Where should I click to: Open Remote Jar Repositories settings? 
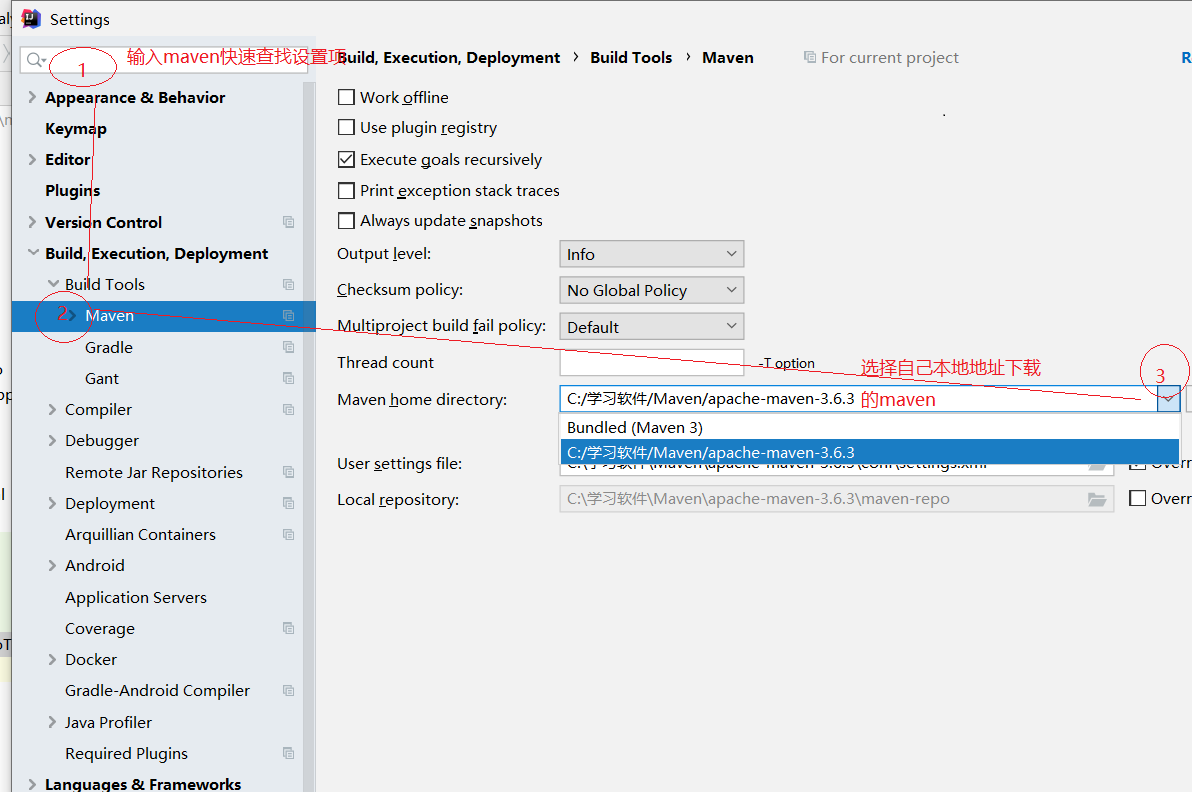tap(154, 473)
